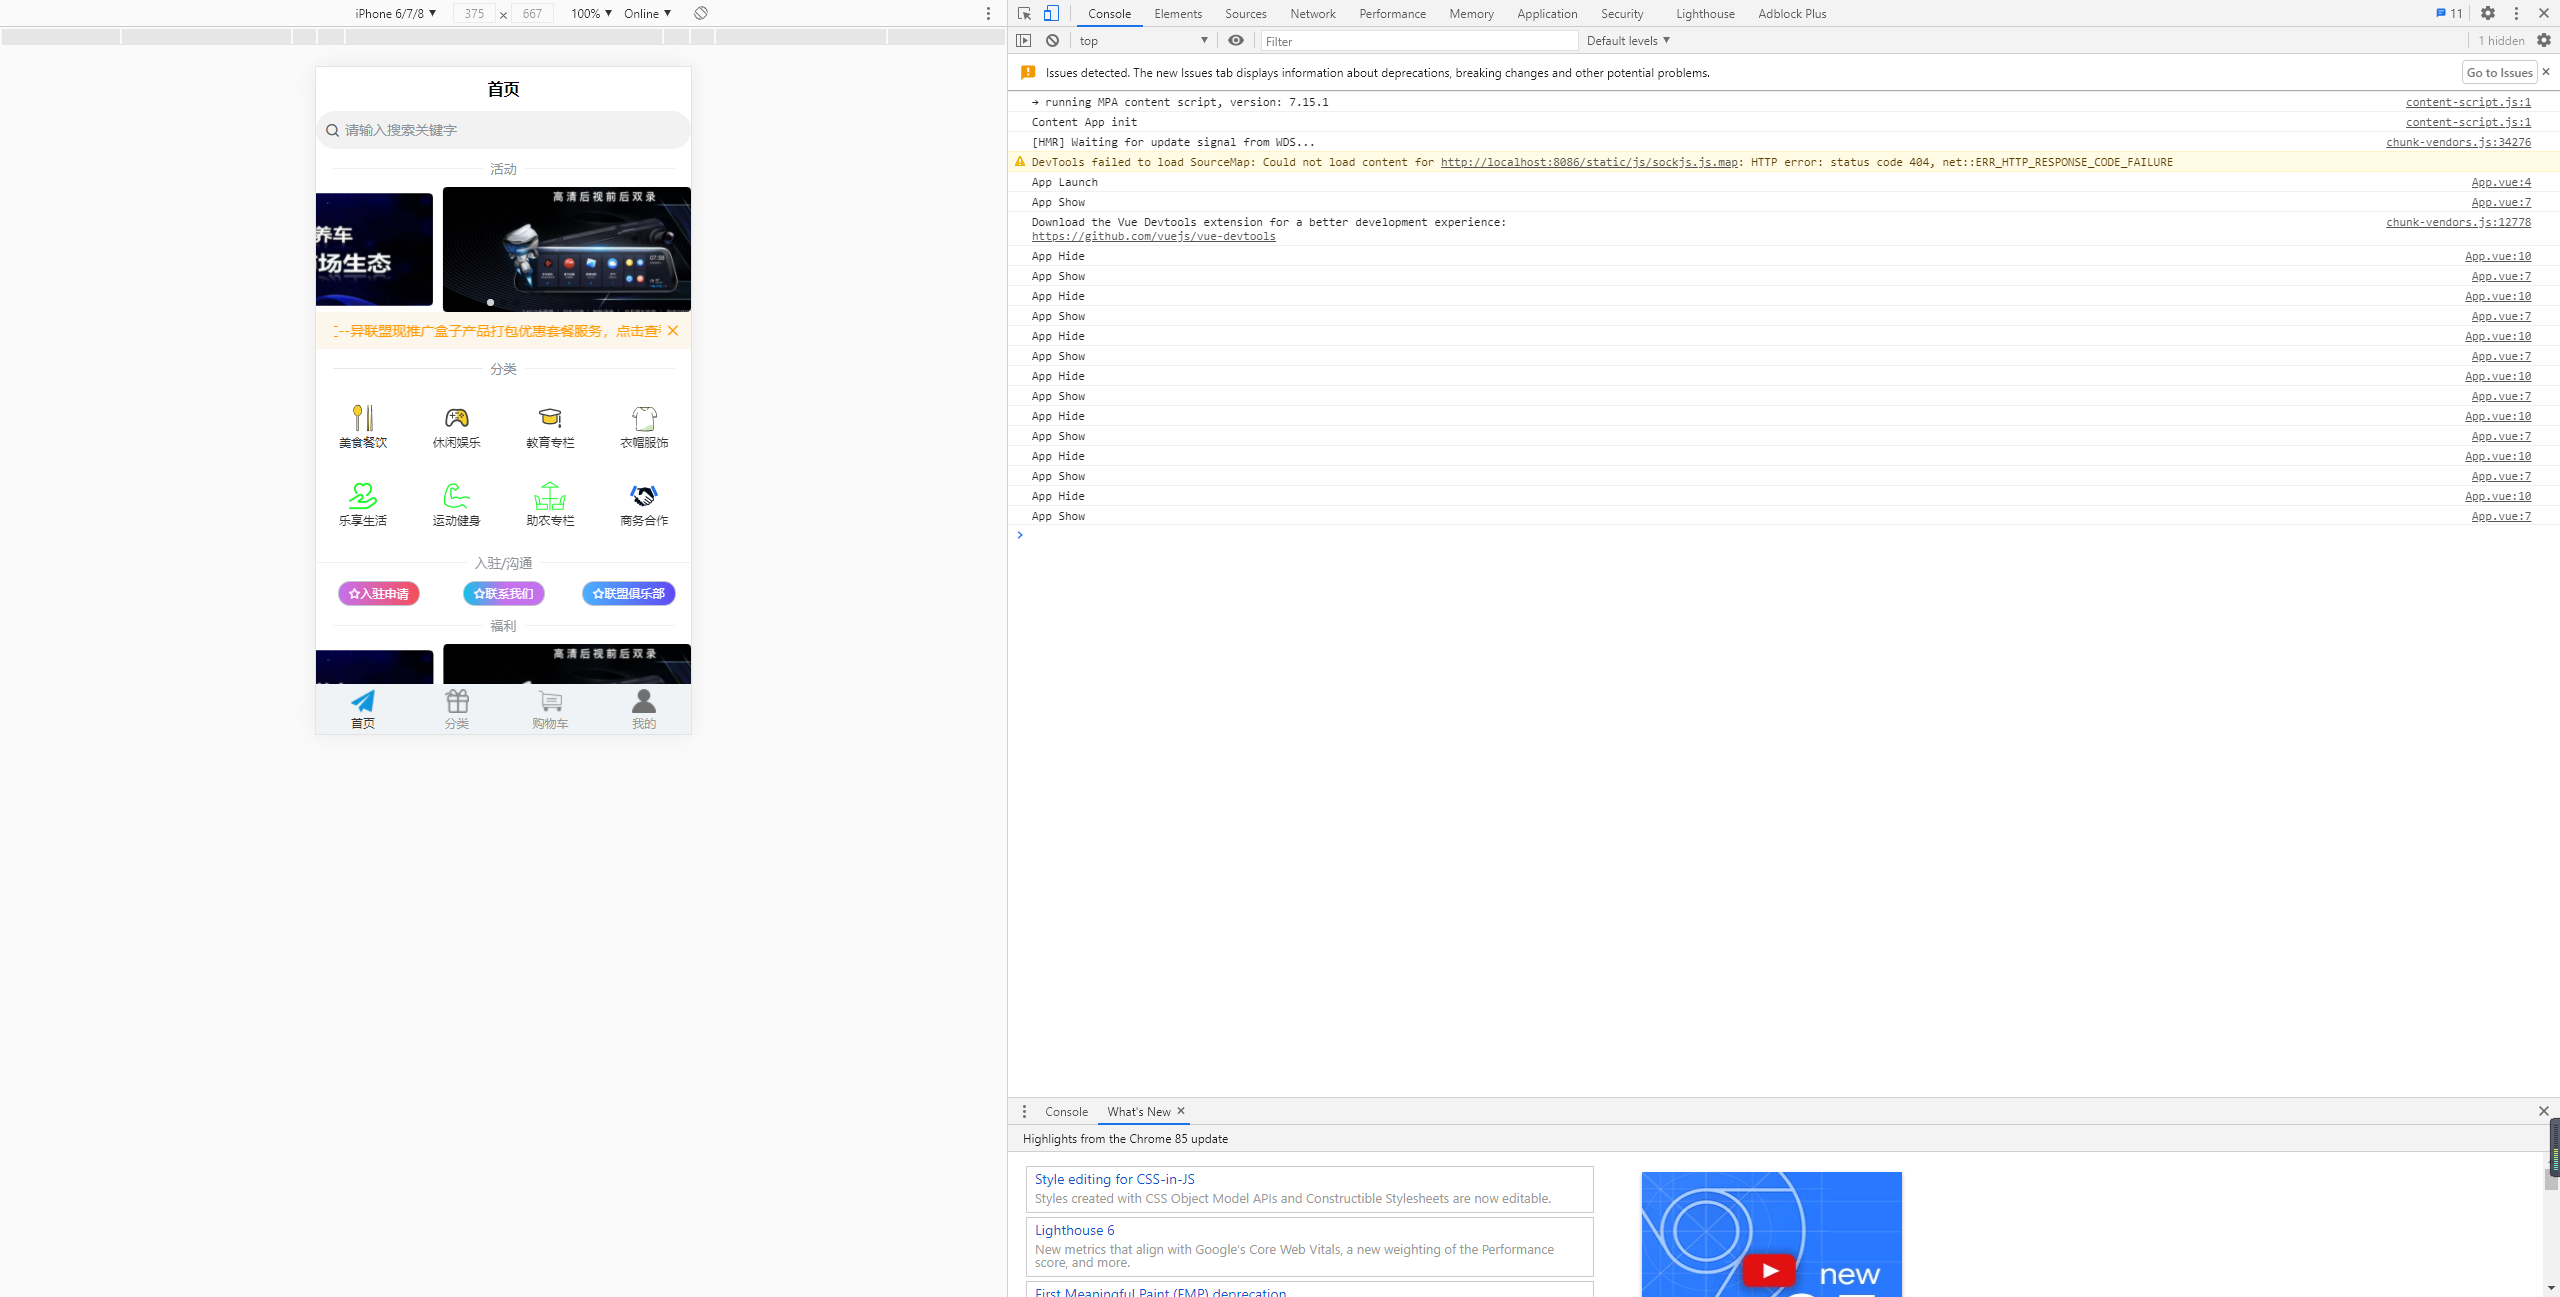Toggle the eye visibility filter icon

click(1235, 41)
